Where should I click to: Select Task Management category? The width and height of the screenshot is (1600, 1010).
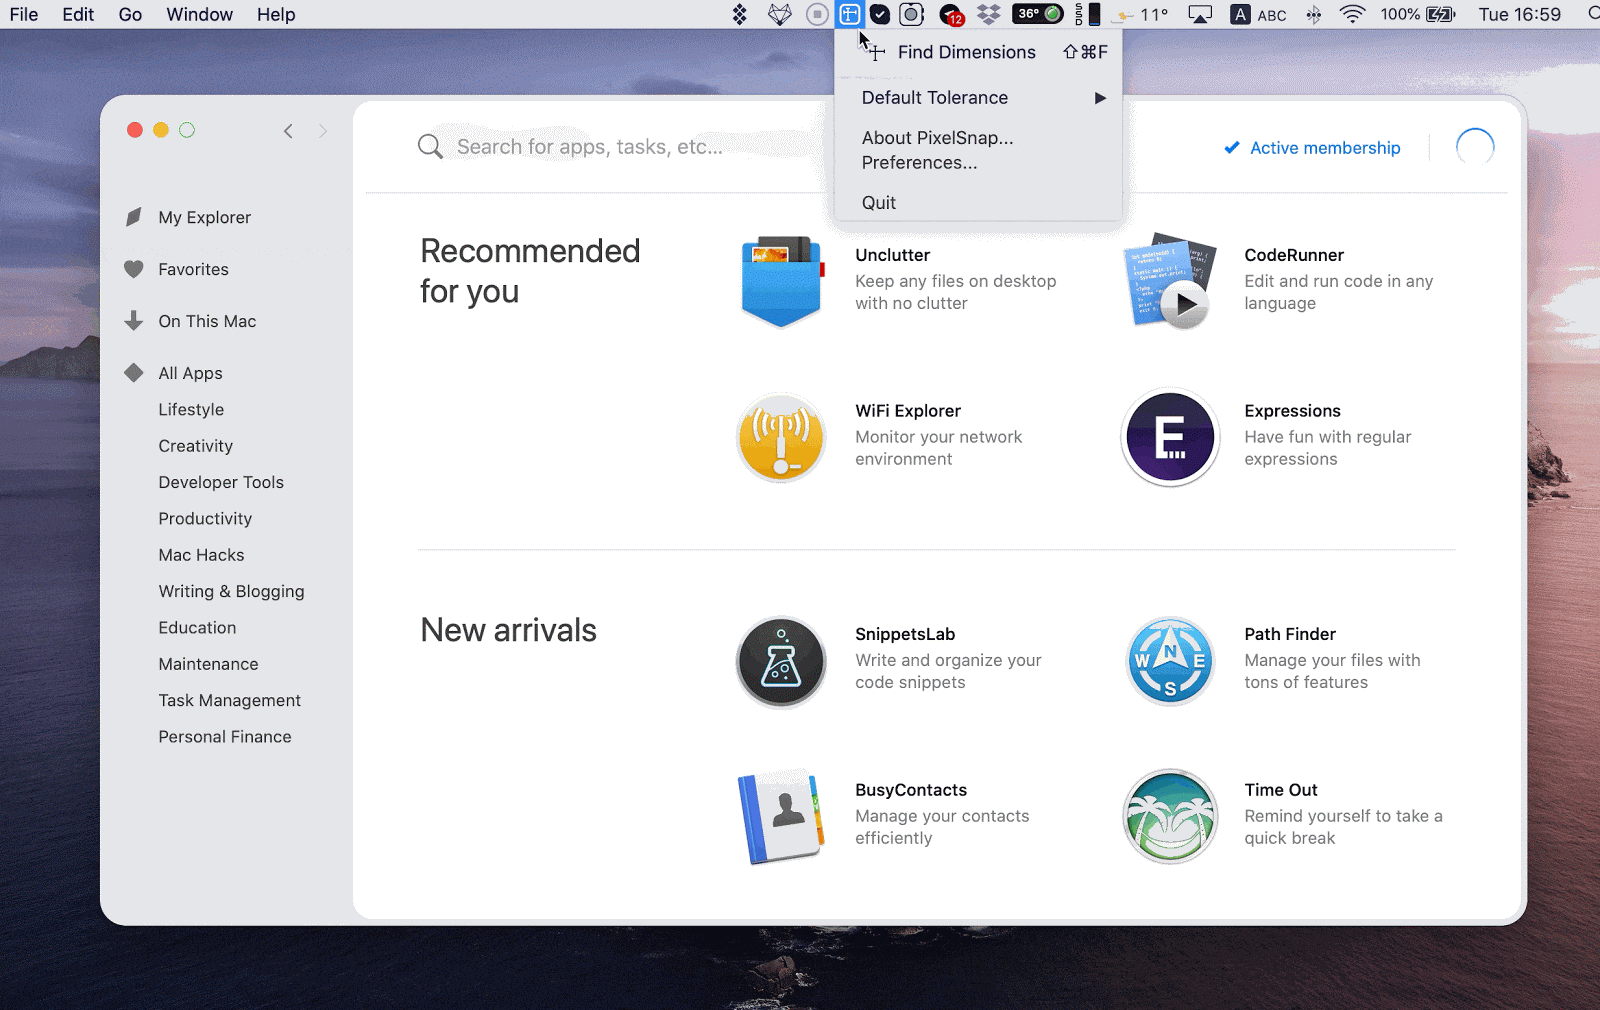[229, 700]
